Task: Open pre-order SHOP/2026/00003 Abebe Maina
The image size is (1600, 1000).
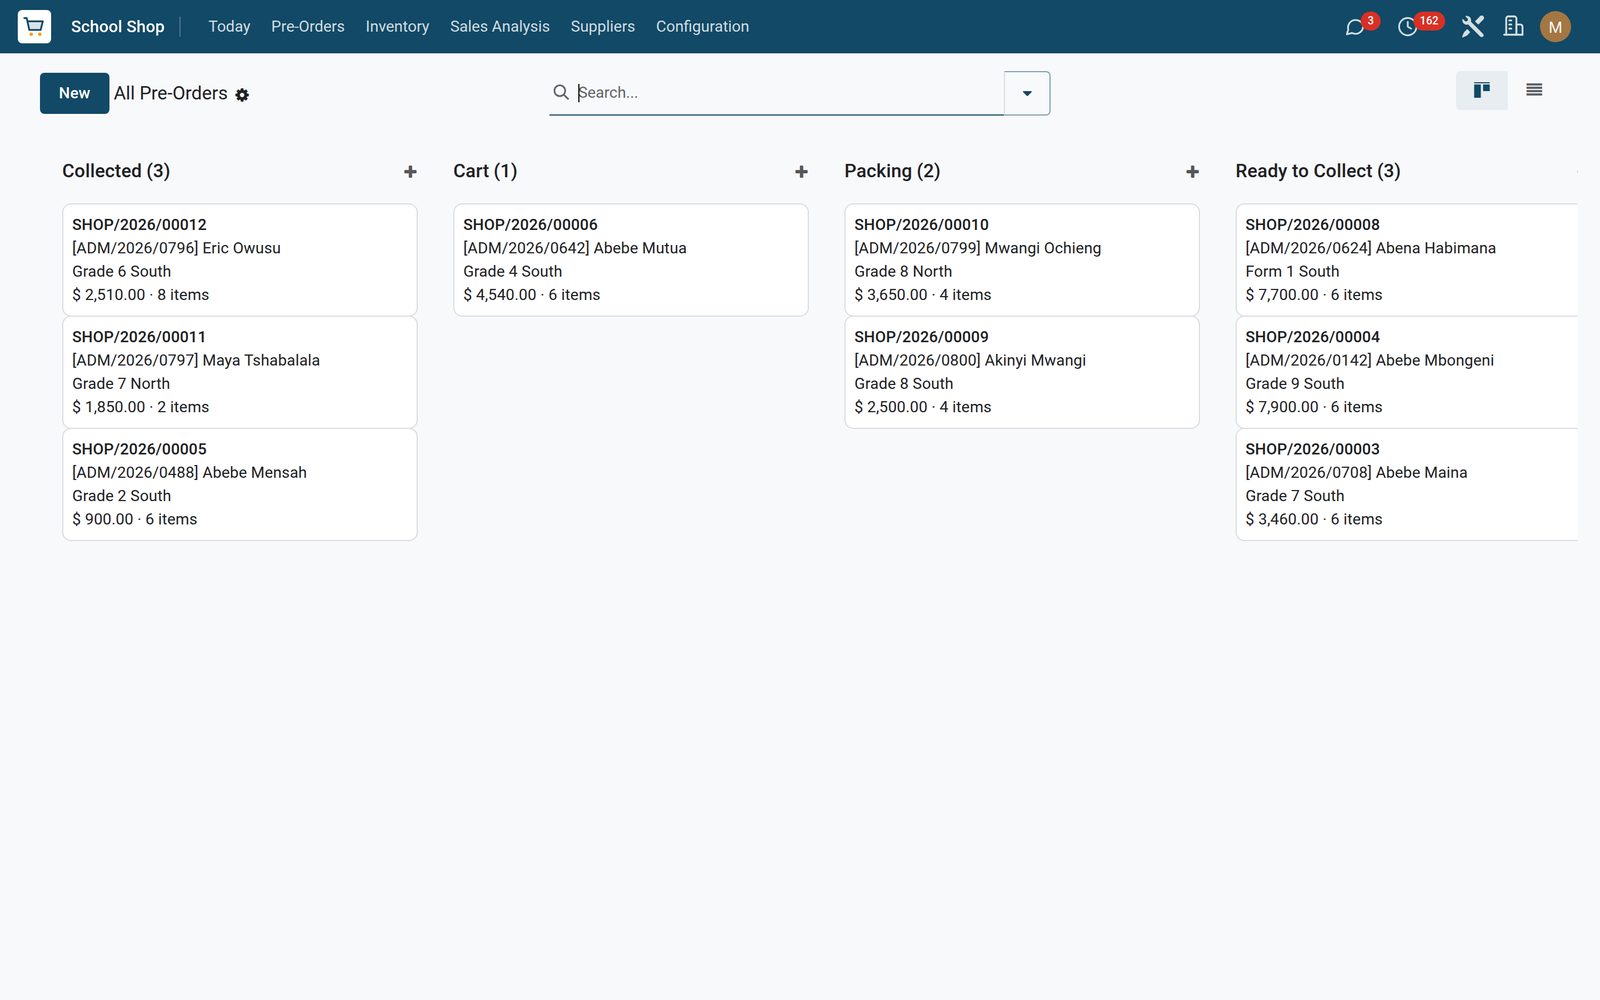Action: click(x=1407, y=484)
